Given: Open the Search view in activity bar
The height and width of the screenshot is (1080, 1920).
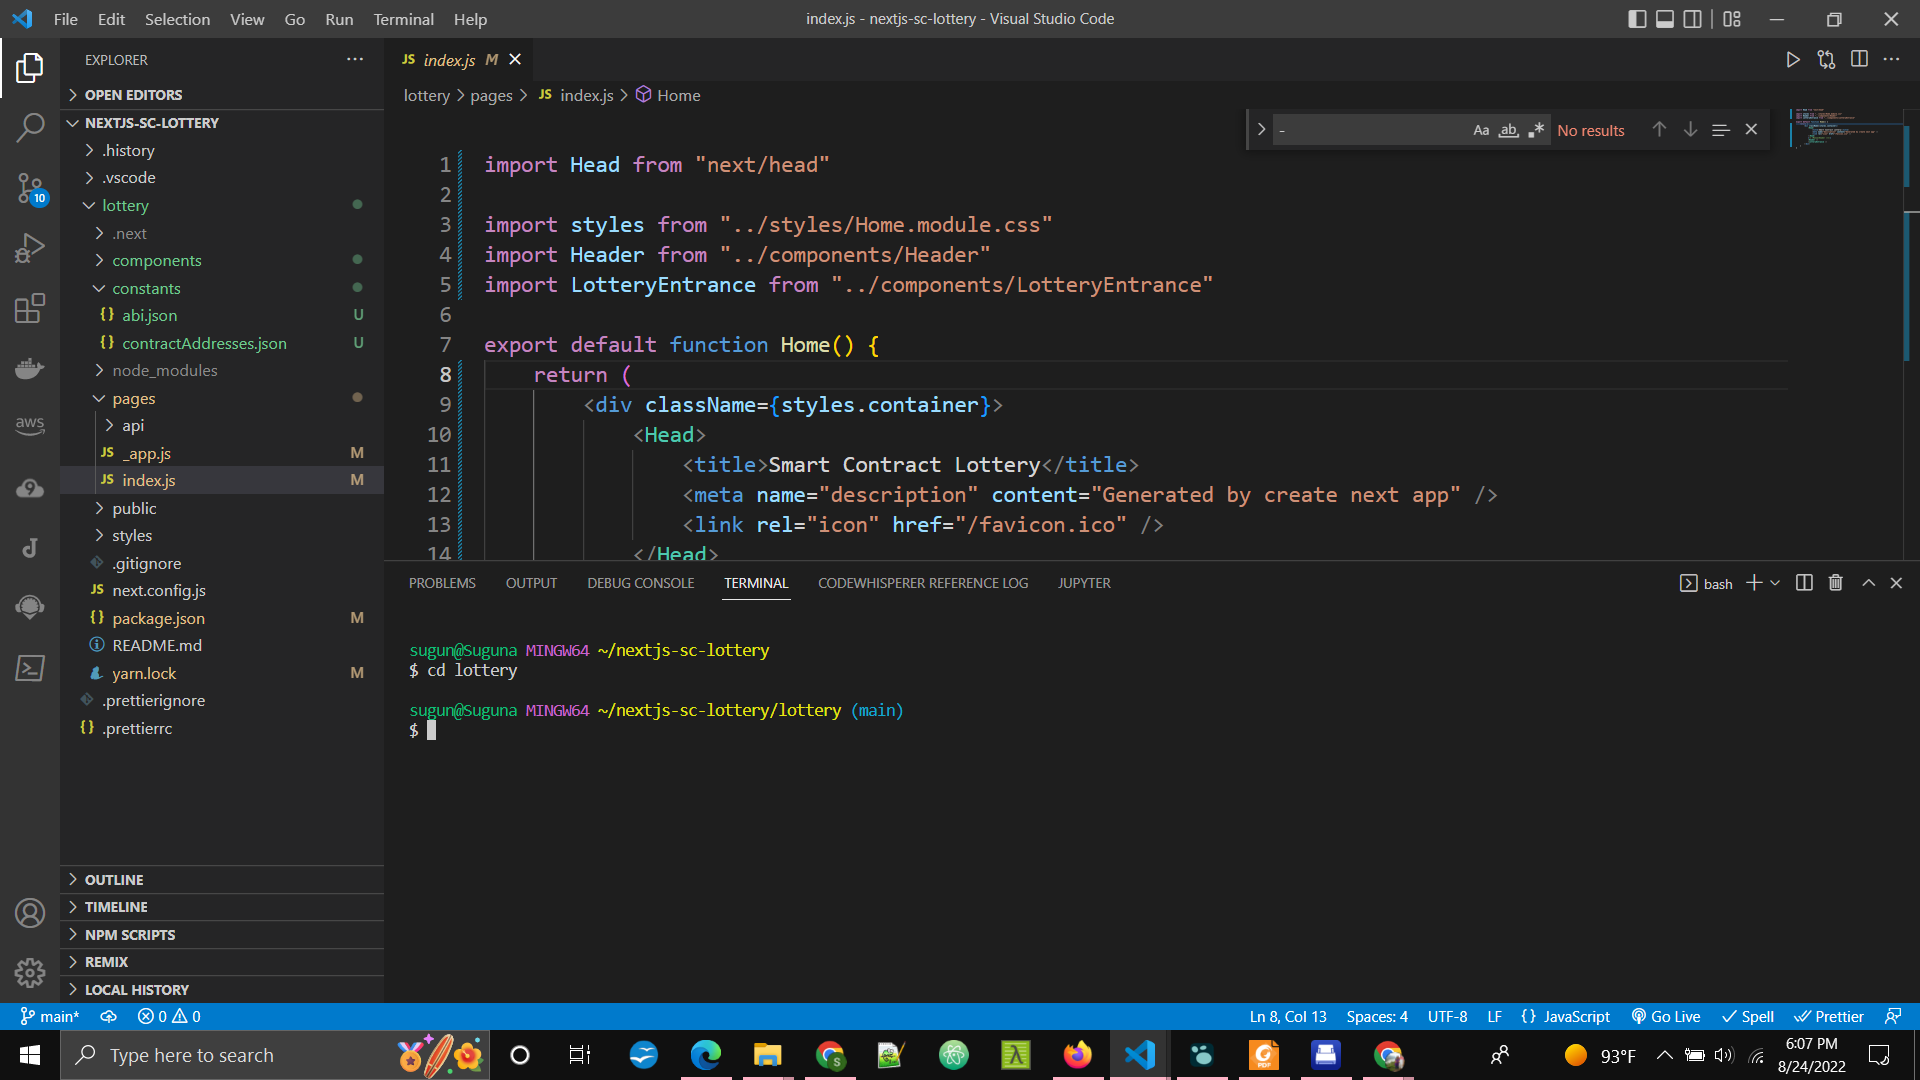Looking at the screenshot, I should coord(30,127).
